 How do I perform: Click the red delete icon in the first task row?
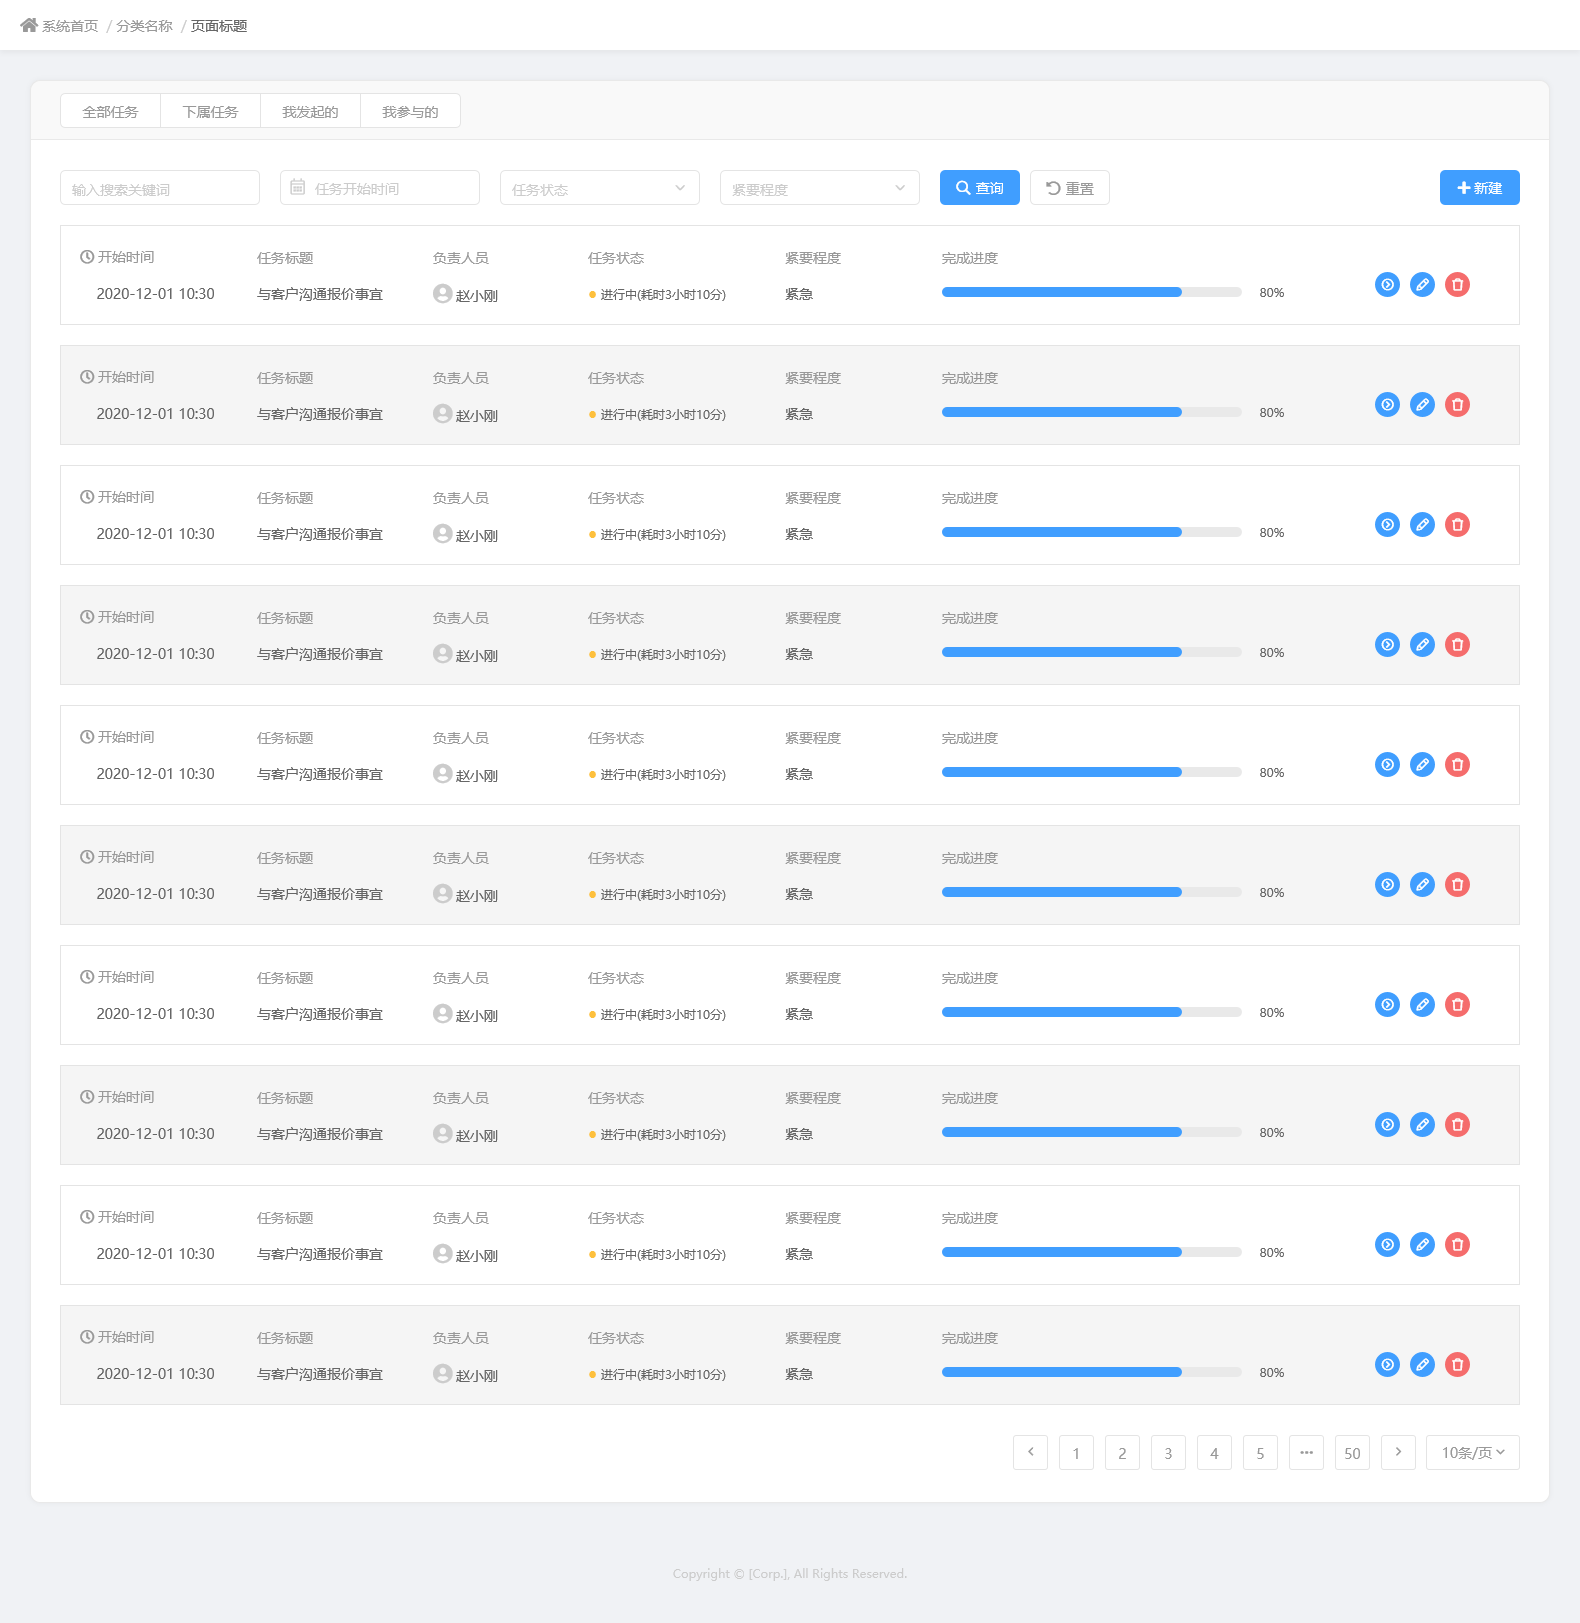tap(1458, 285)
